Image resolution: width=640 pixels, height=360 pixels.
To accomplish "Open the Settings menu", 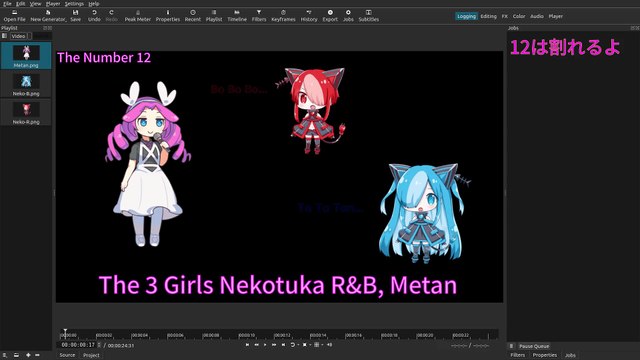I will click(x=74, y=3).
